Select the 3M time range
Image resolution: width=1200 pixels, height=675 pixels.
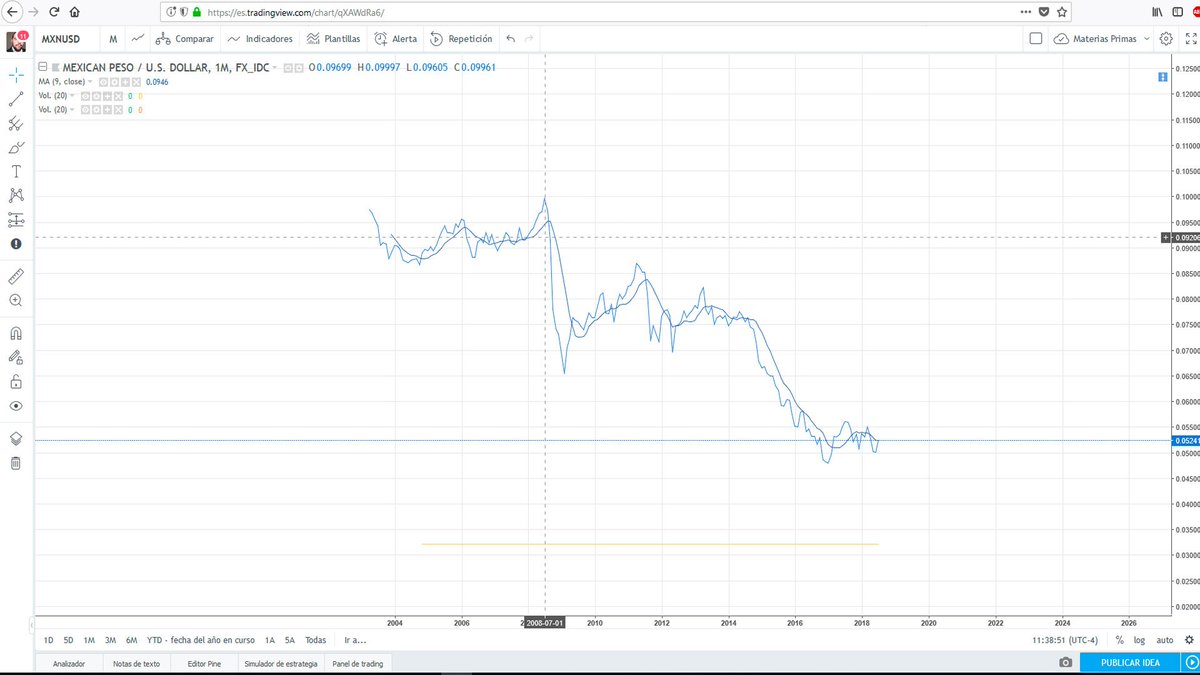click(x=110, y=640)
